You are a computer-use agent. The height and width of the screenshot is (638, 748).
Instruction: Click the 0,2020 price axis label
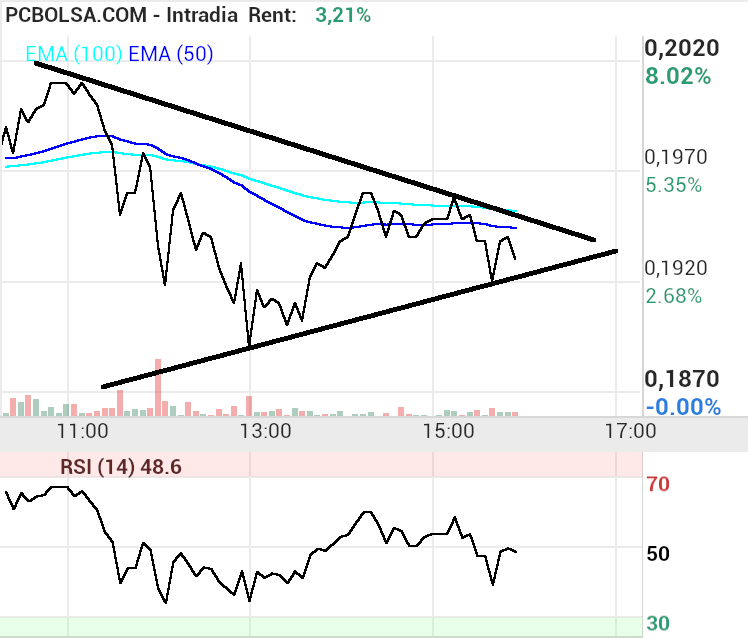tap(682, 48)
